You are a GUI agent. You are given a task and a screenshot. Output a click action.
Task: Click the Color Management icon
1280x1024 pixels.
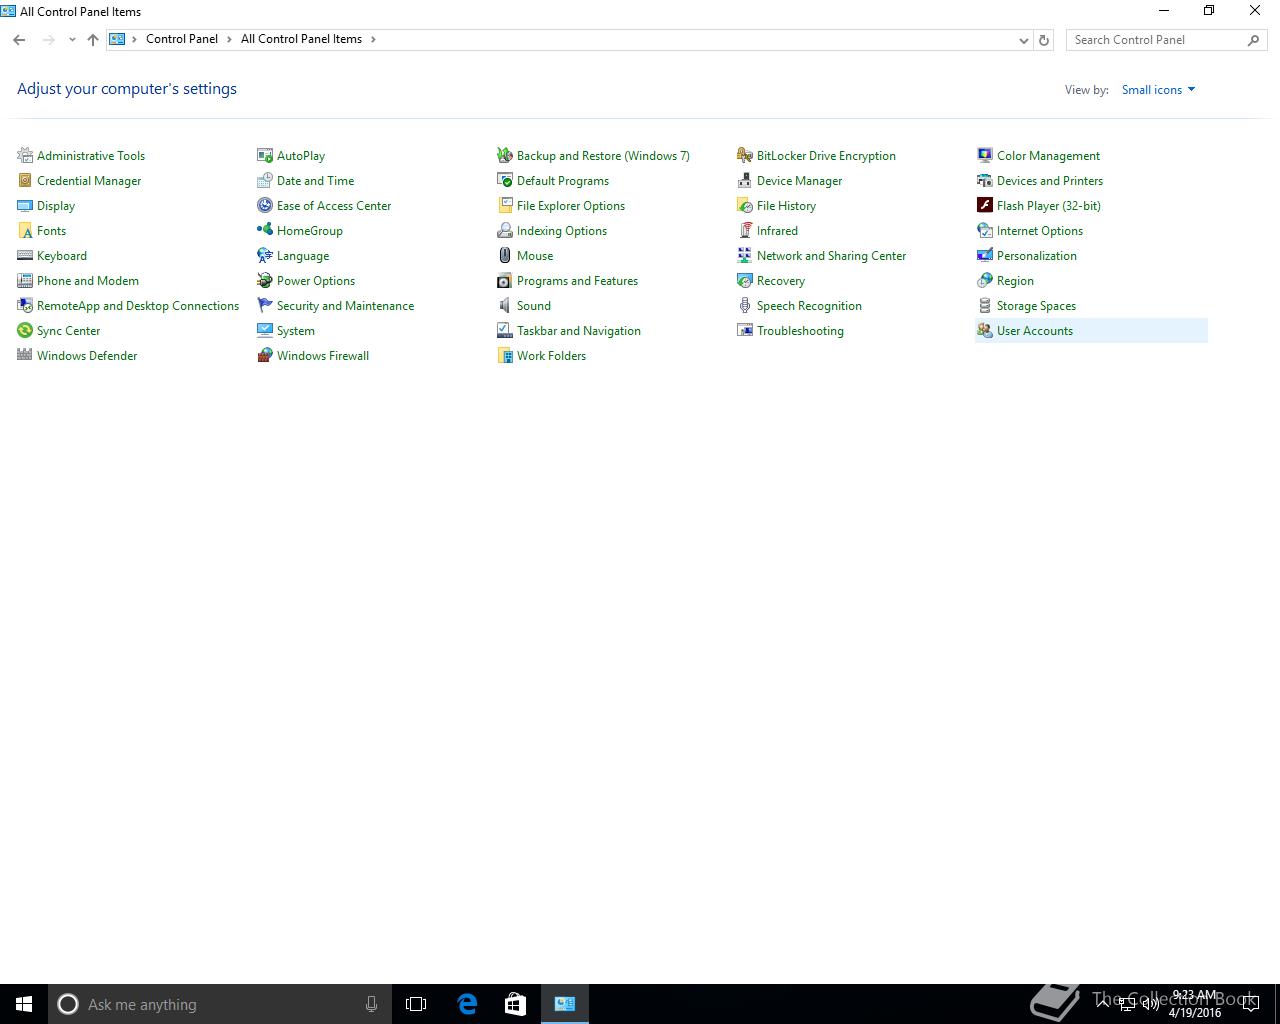[985, 155]
